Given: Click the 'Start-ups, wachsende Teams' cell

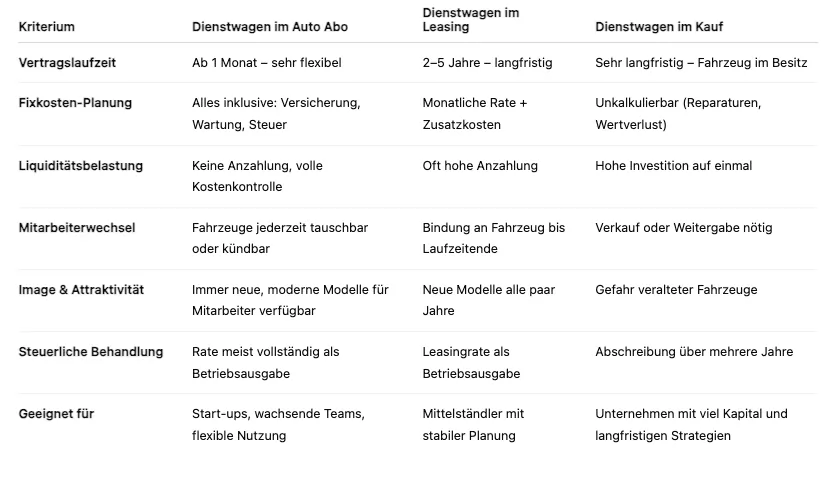Looking at the screenshot, I should tap(278, 414).
